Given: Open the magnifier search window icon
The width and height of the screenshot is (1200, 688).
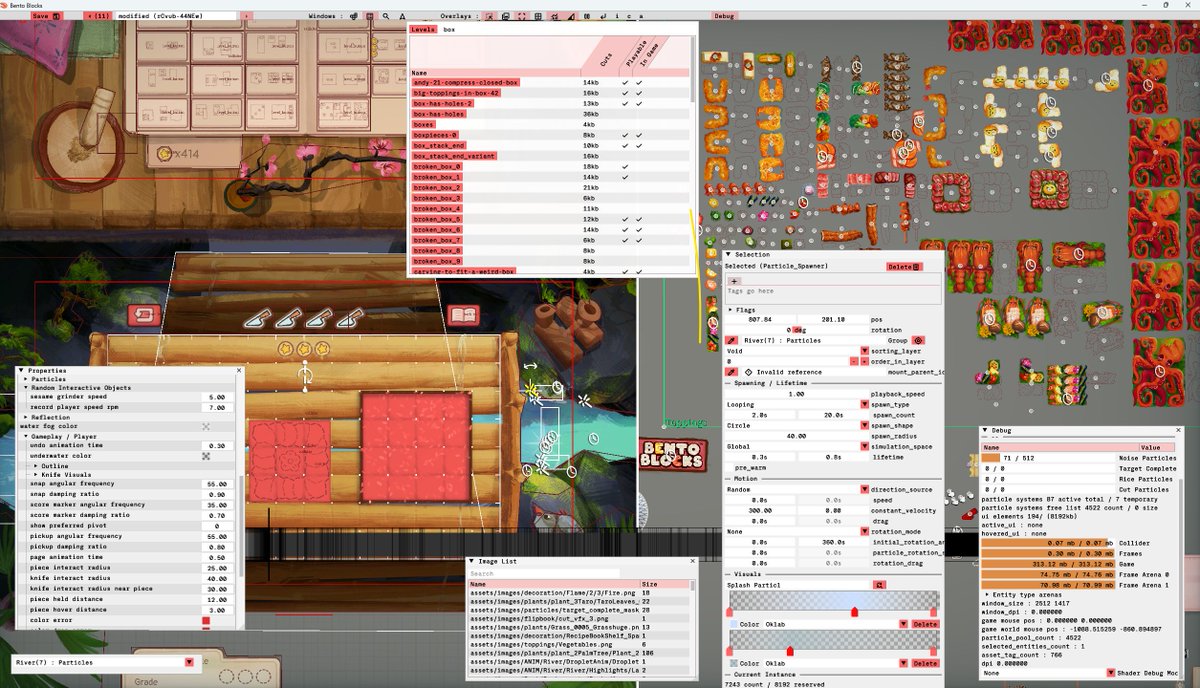Looking at the screenshot, I should point(386,16).
